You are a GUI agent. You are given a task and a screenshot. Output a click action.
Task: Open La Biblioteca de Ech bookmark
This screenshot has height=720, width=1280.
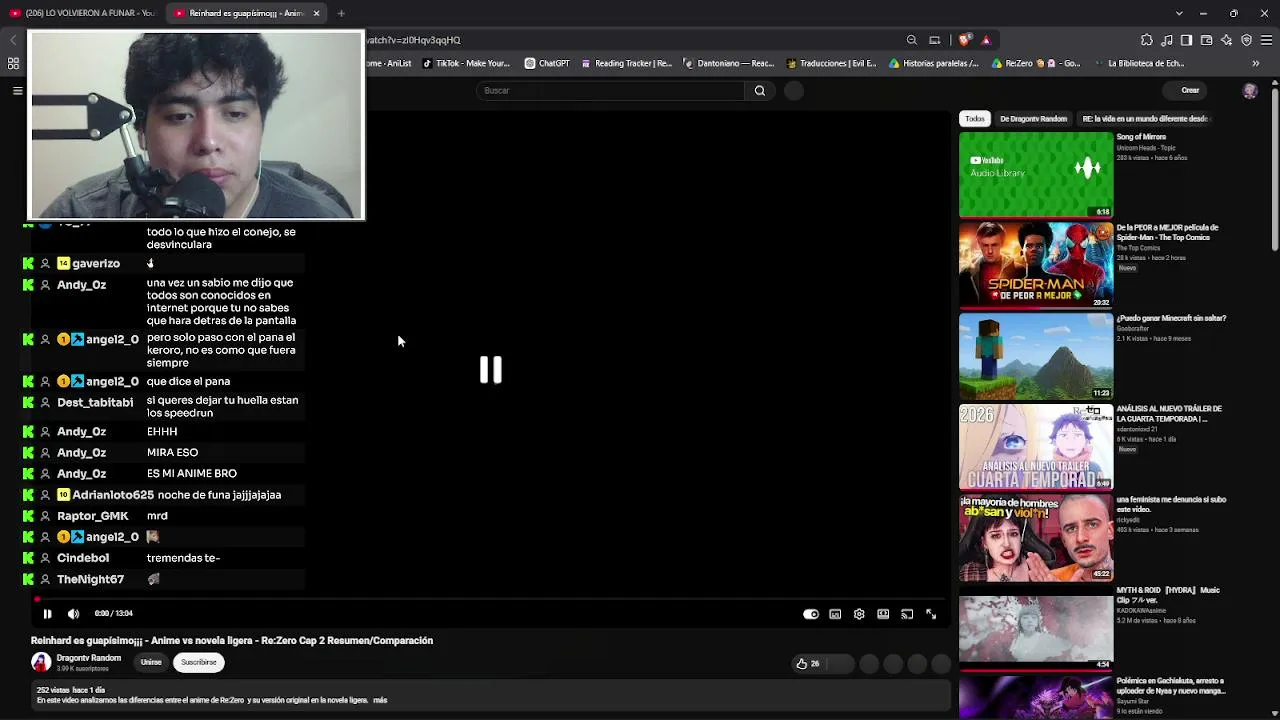(1139, 63)
